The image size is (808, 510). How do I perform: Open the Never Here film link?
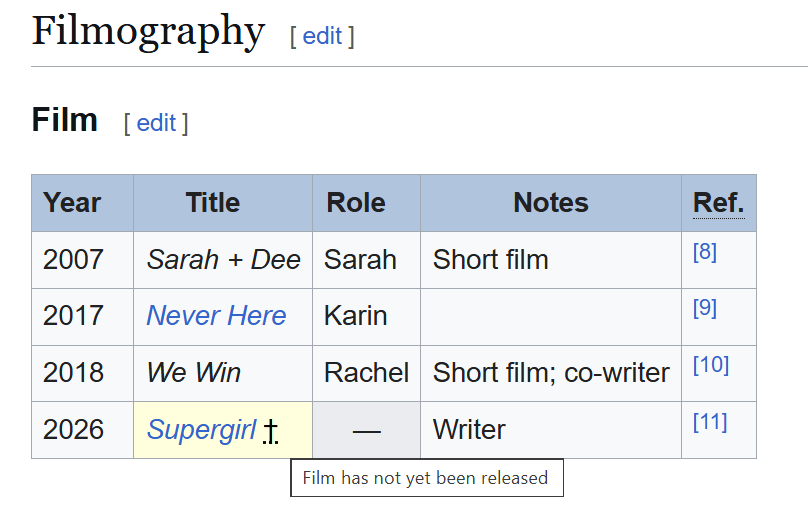(x=216, y=316)
